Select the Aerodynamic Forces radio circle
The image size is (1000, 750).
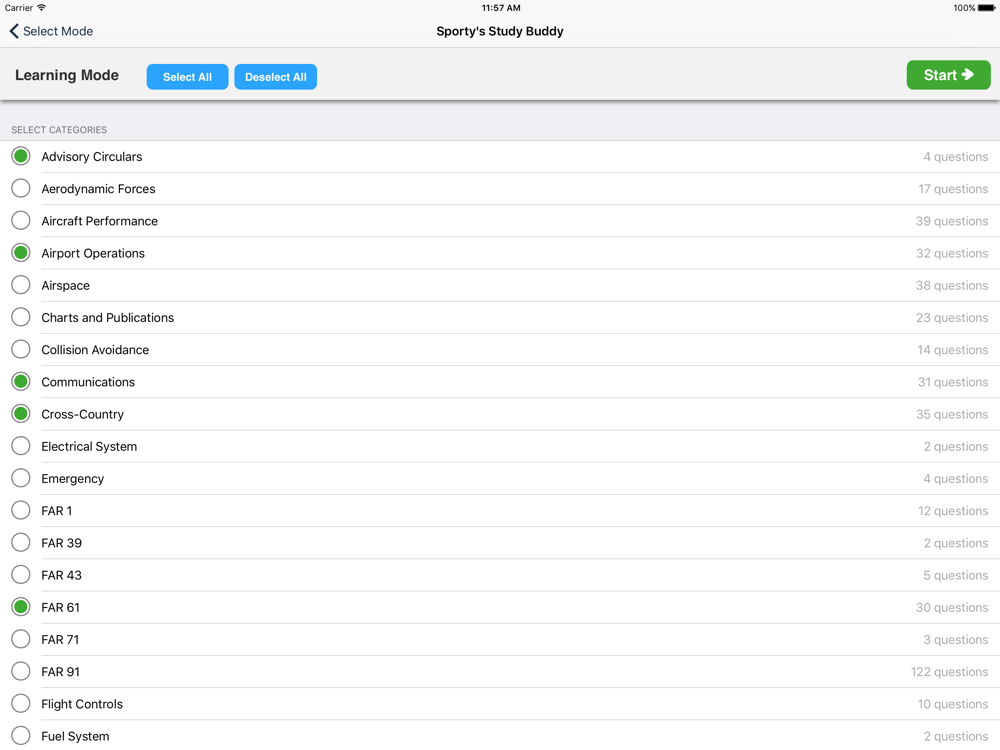pyautogui.click(x=21, y=188)
